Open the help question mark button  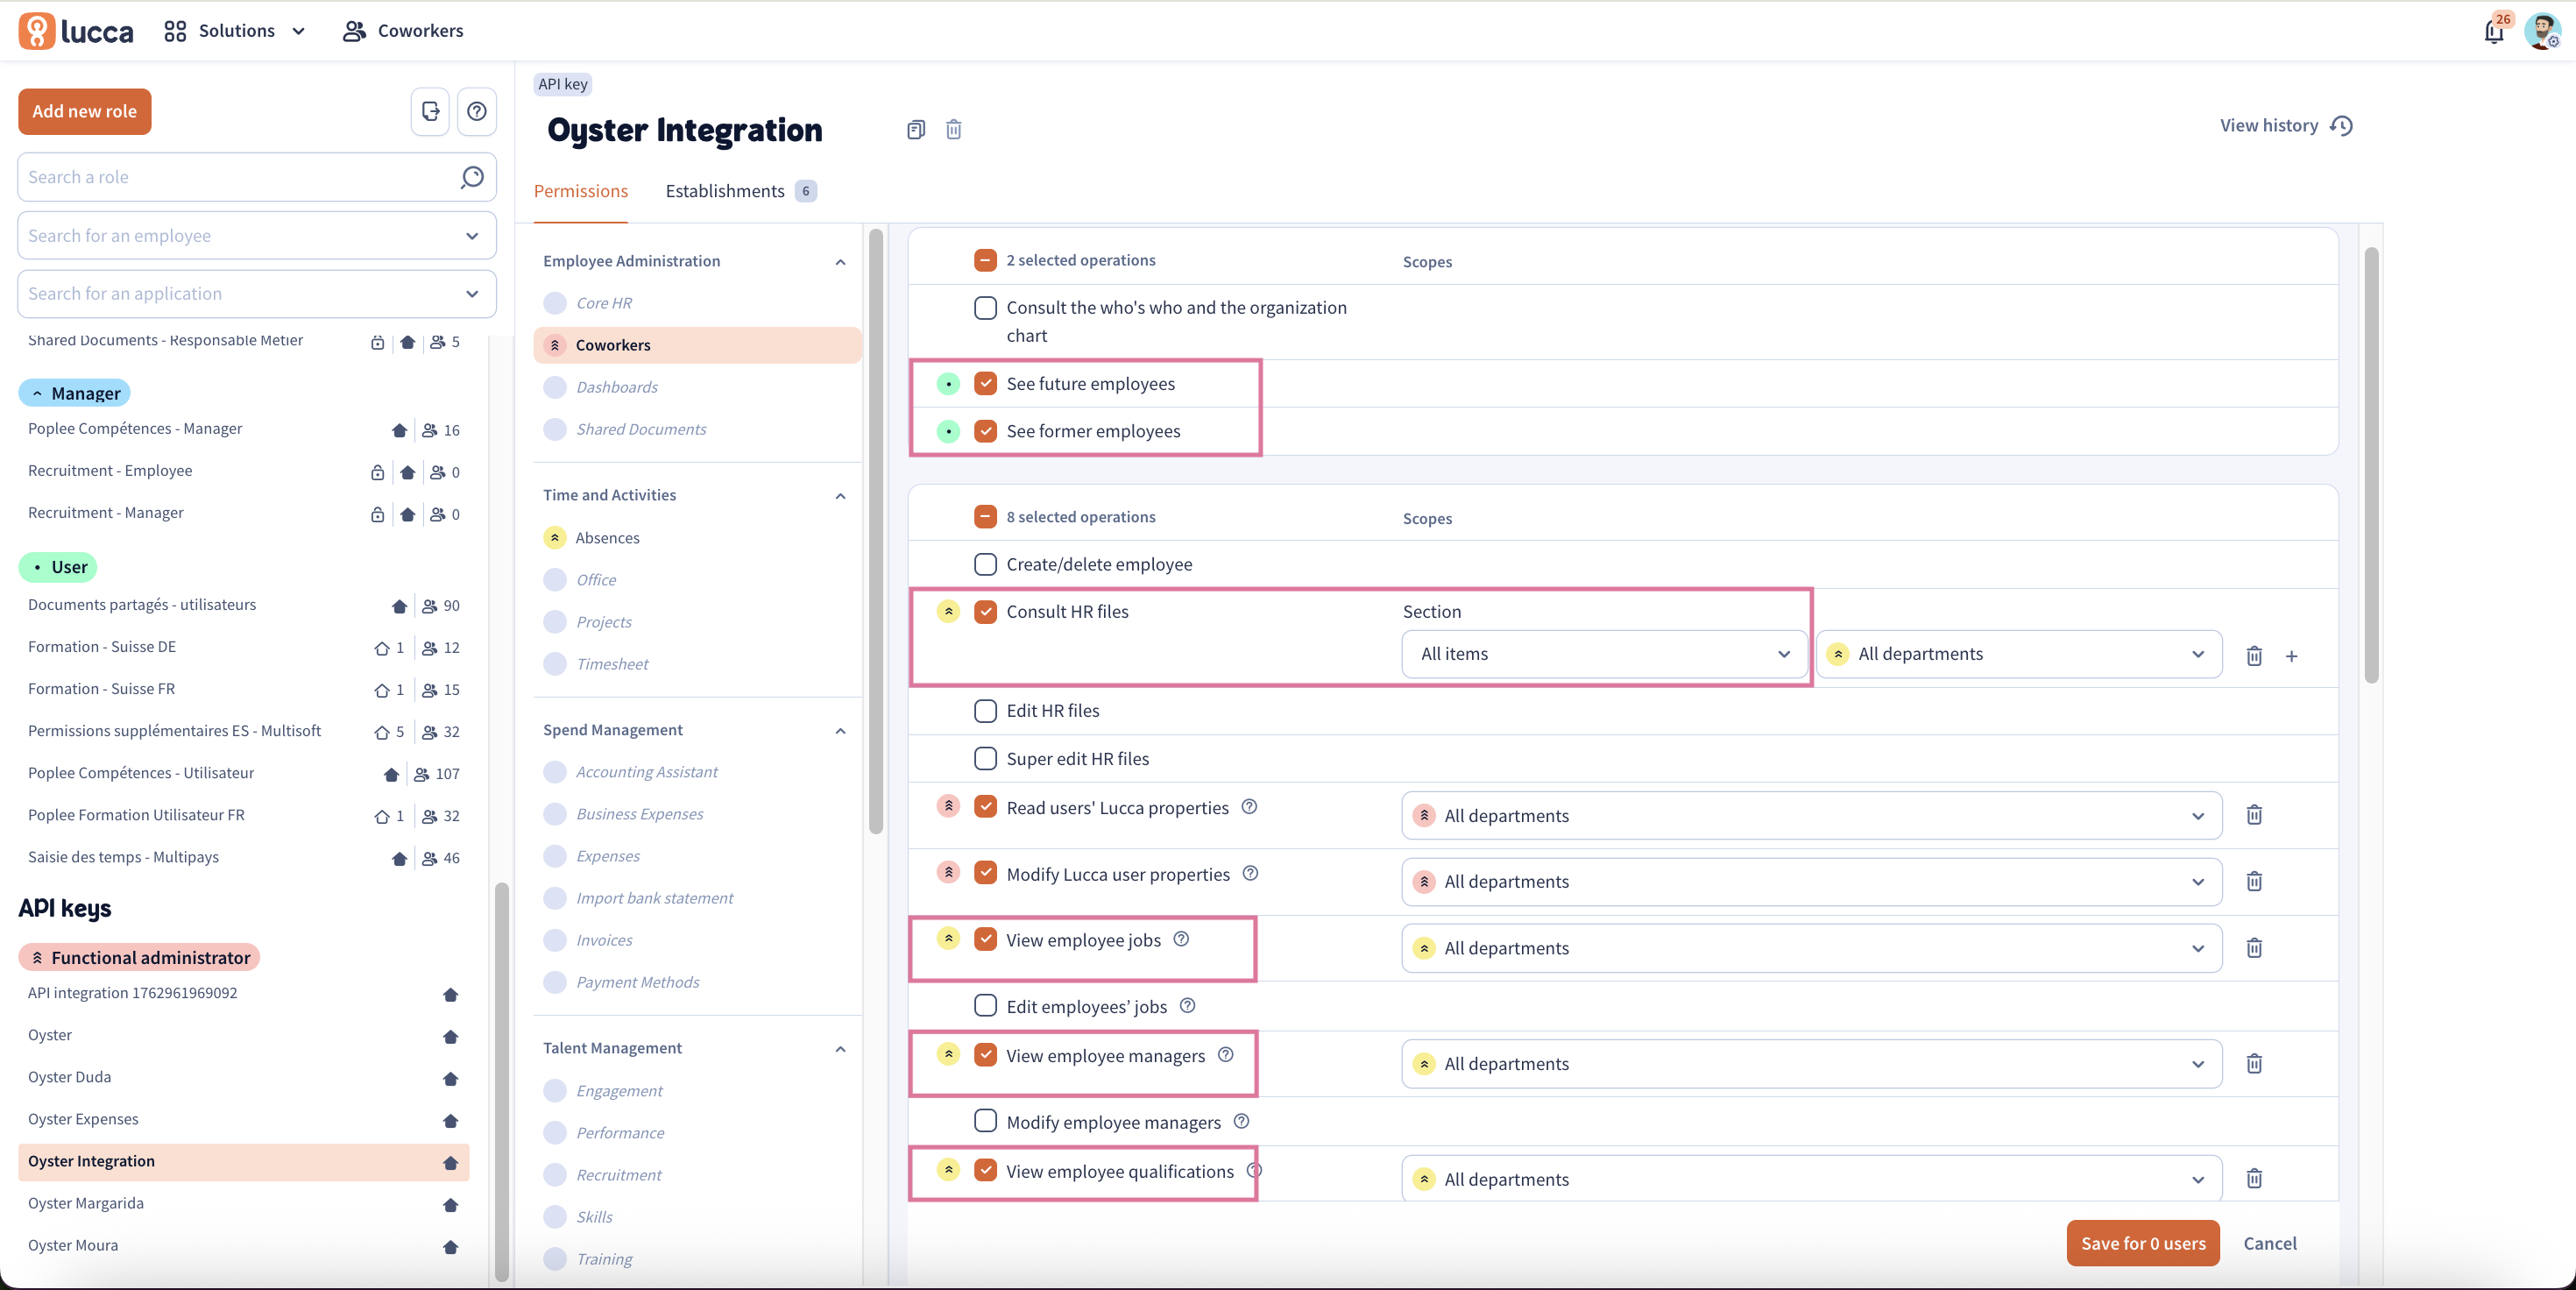[x=477, y=111]
